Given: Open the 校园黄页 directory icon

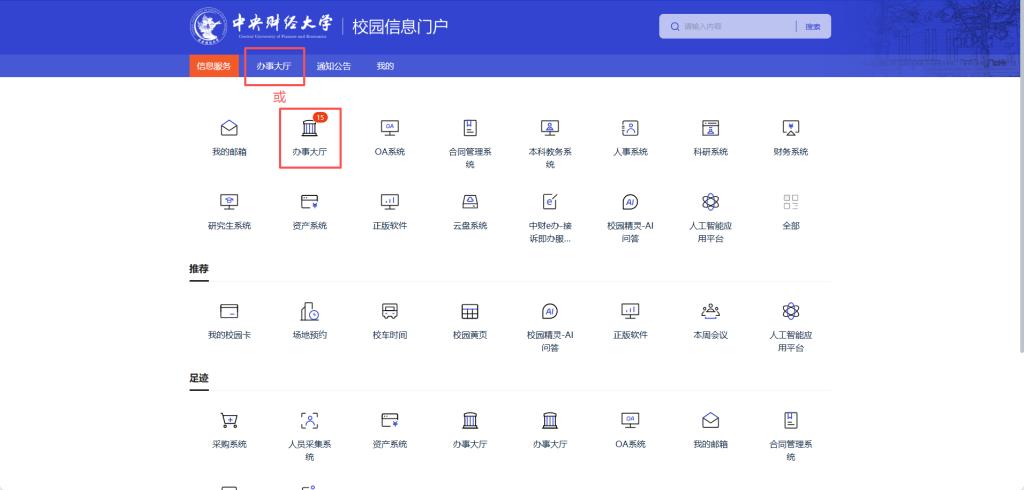Looking at the screenshot, I should coord(469,312).
